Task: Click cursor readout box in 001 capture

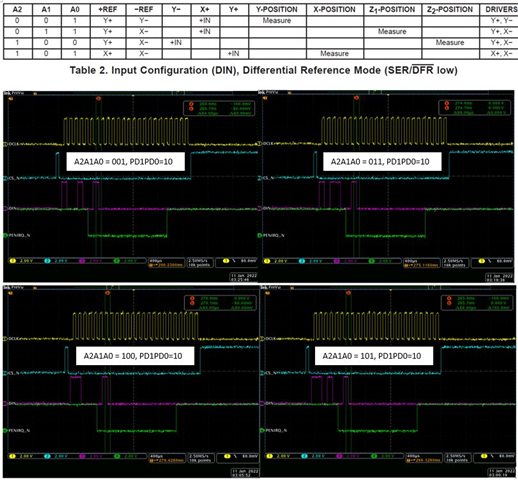Action: pos(219,108)
